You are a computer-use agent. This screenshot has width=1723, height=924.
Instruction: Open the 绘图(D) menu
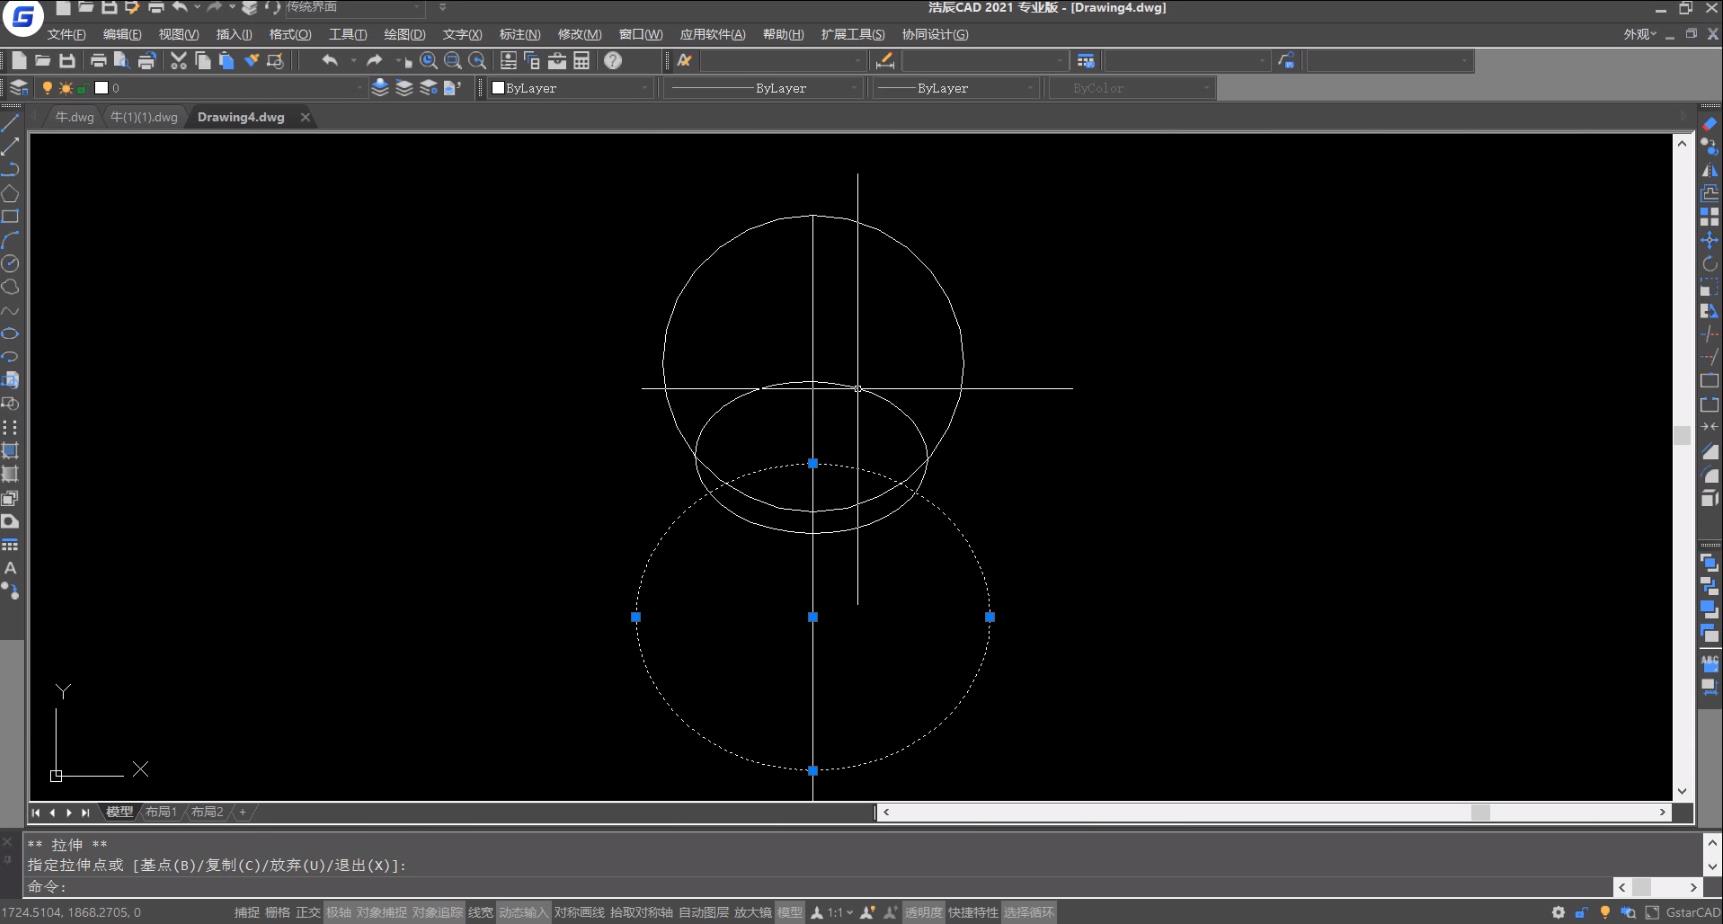pos(404,34)
